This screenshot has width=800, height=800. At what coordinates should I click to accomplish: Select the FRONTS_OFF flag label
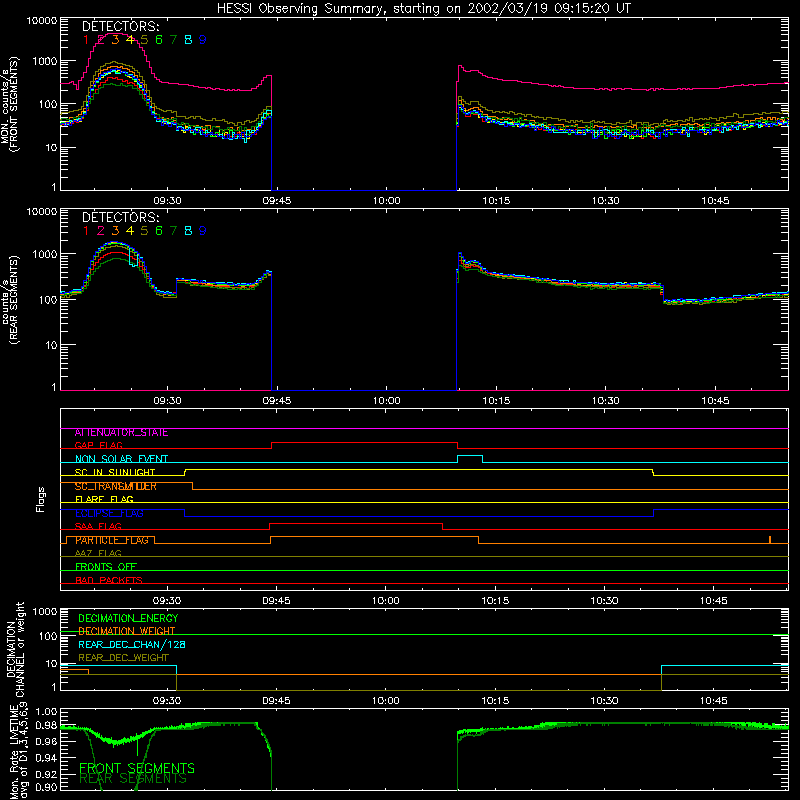(106, 567)
